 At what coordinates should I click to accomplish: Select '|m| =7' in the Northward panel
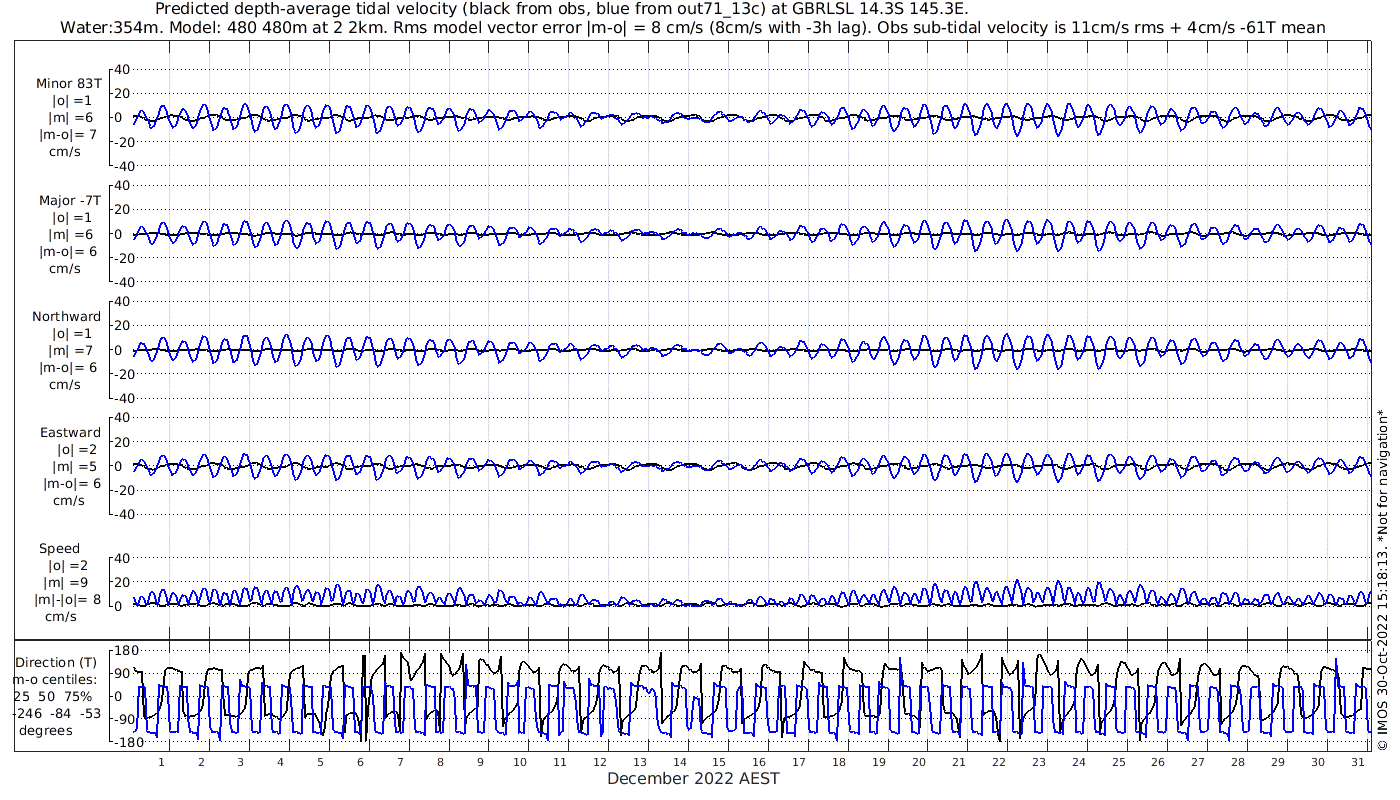[x=73, y=350]
